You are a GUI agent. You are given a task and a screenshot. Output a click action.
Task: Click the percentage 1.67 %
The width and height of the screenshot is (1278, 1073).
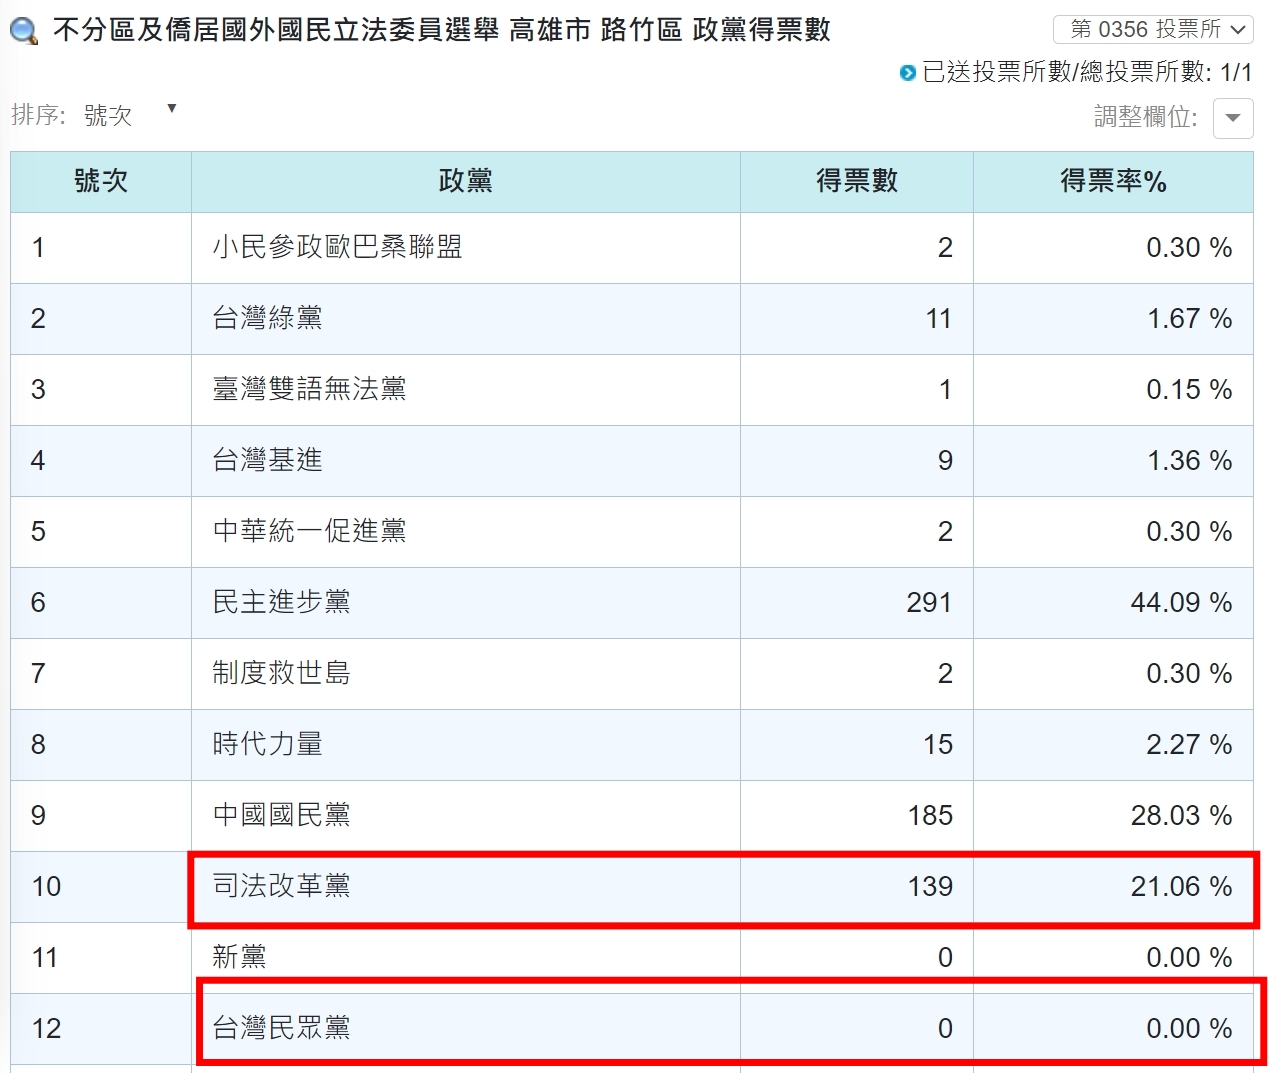(1189, 319)
